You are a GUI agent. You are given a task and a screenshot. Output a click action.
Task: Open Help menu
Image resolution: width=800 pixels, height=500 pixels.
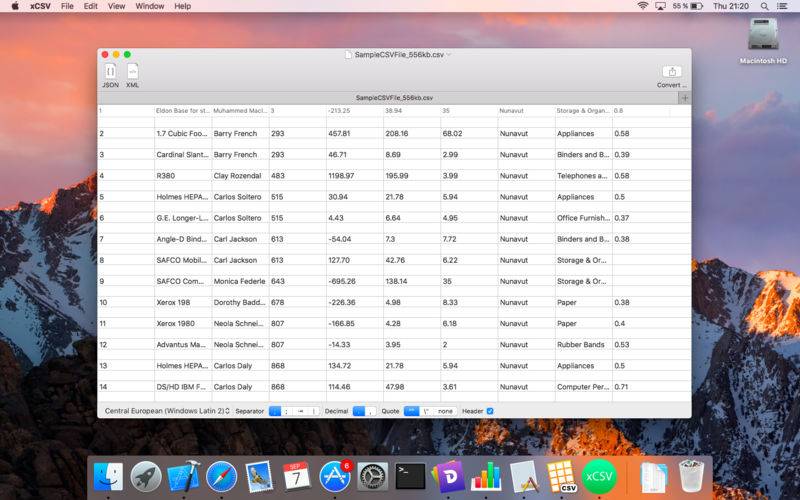pyautogui.click(x=182, y=6)
